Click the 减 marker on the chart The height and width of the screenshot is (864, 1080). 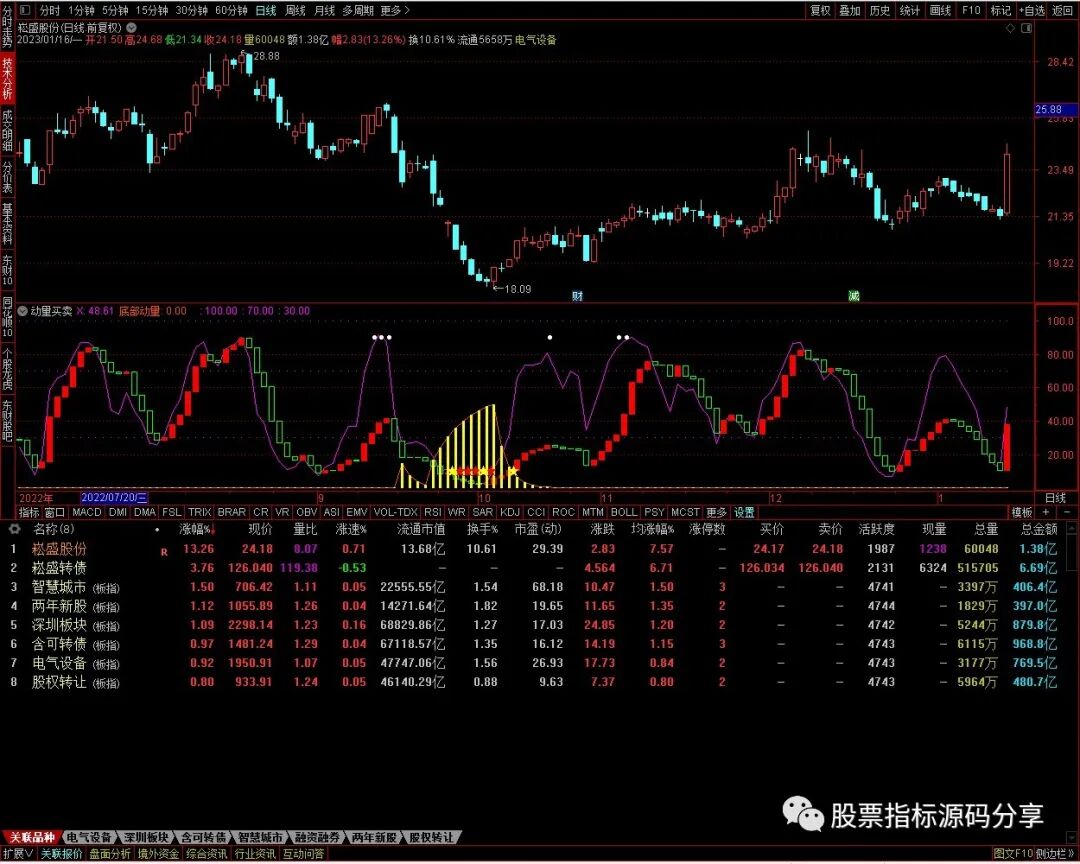point(853,296)
